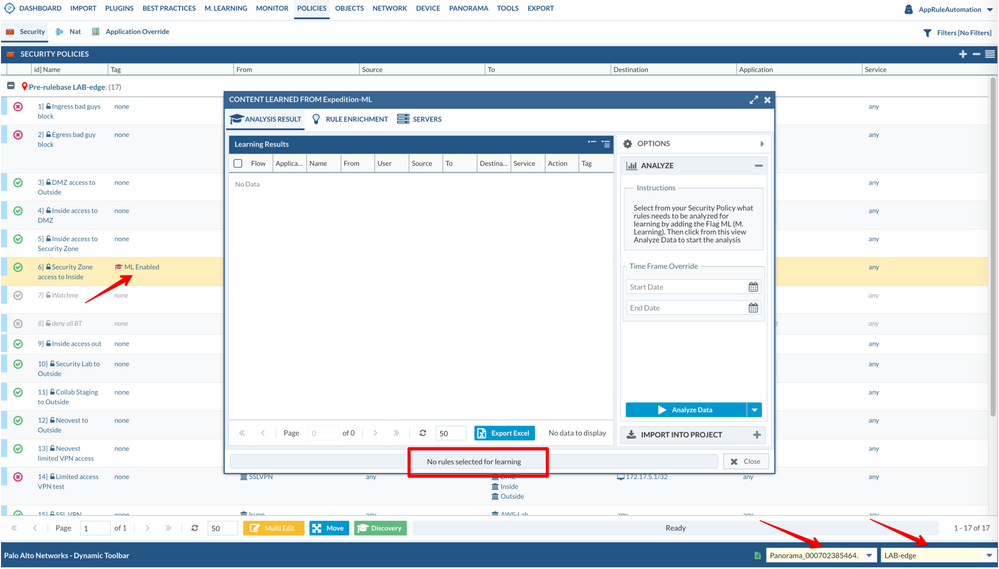Image resolution: width=999 pixels, height=569 pixels.
Task: Switch to Application Override tab
Action: click(131, 31)
